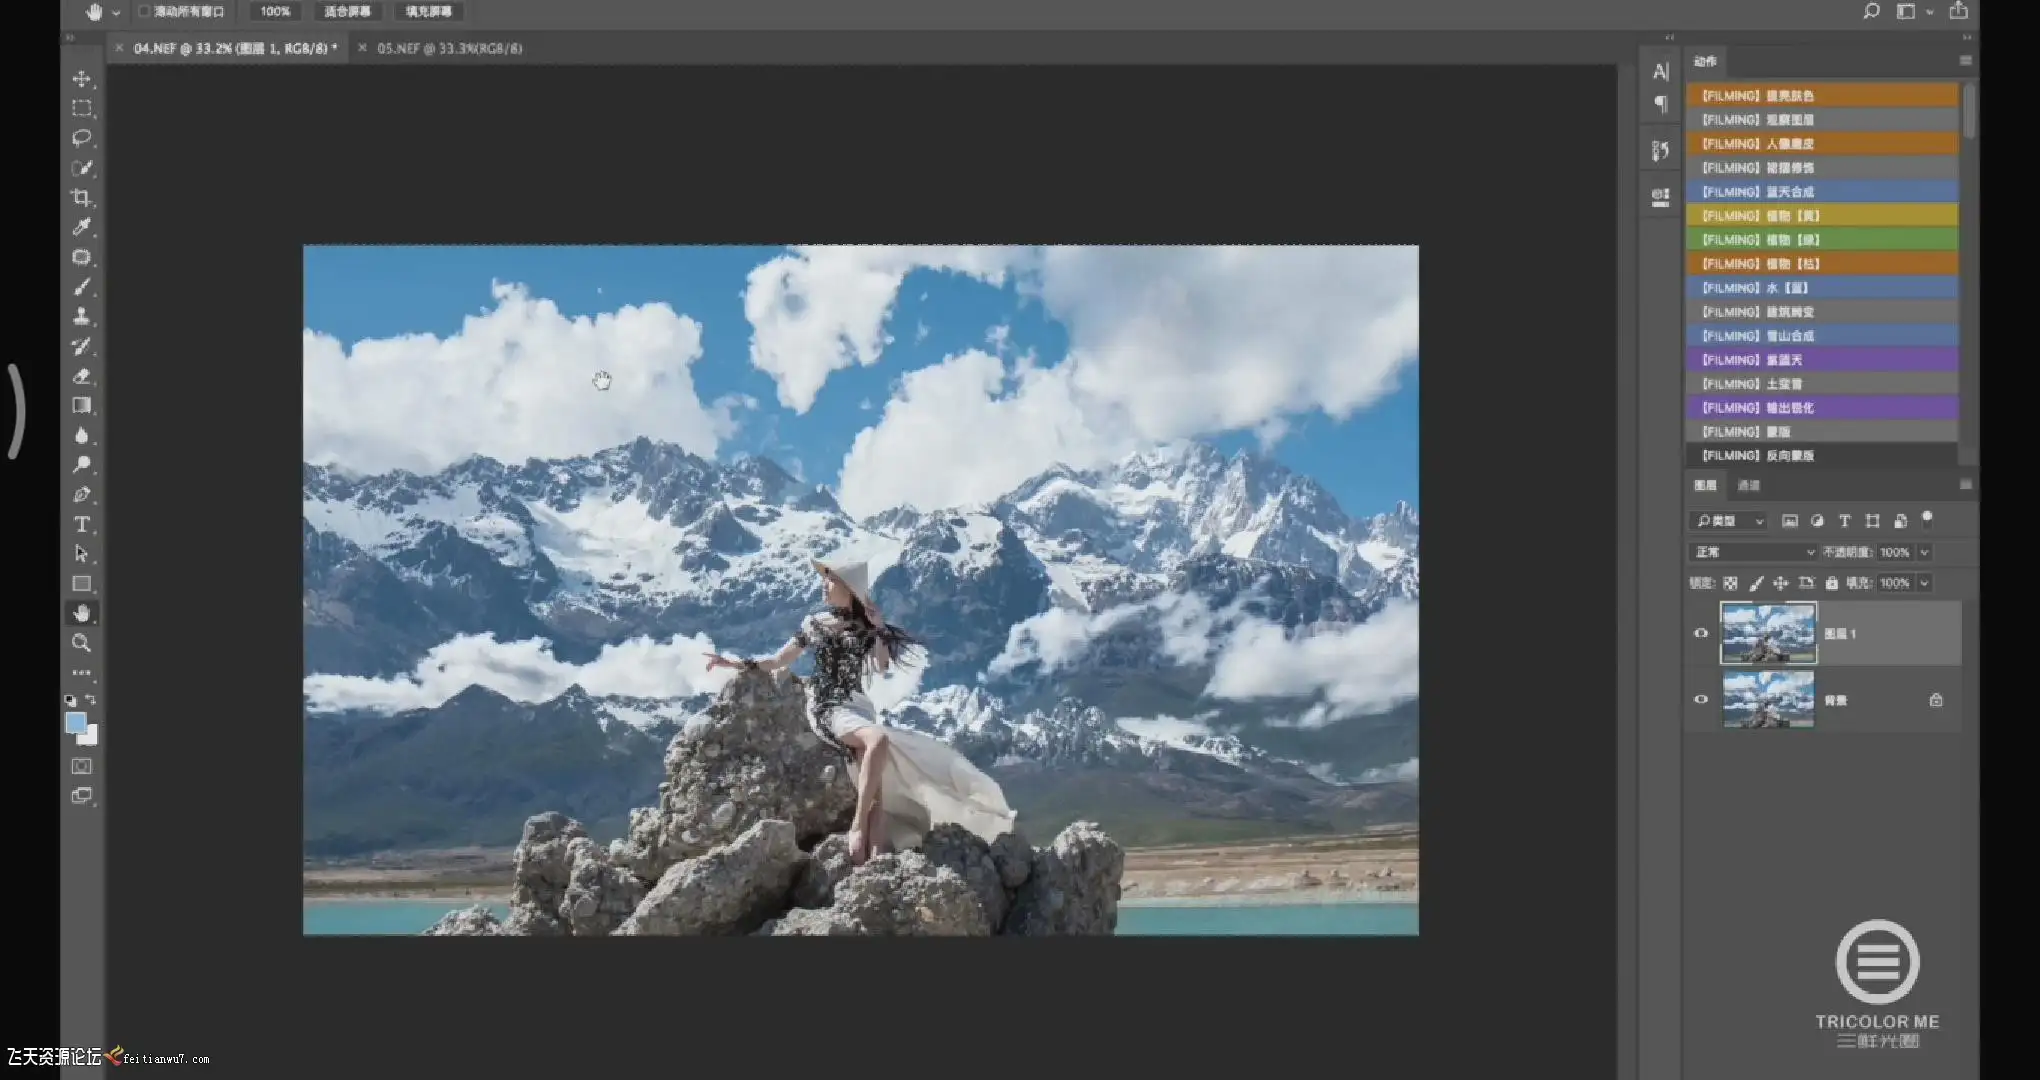Choose the Horizontal Type tool
This screenshot has width=2040, height=1080.
pyautogui.click(x=82, y=524)
